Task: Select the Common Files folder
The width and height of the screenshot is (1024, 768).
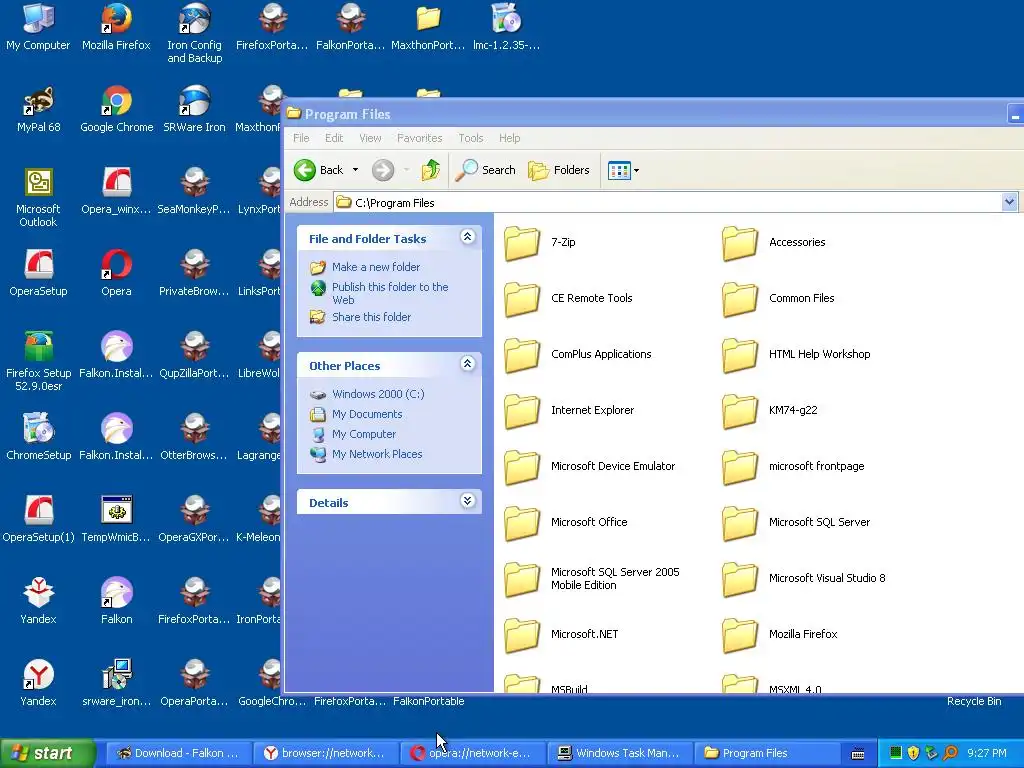Action: pyautogui.click(x=778, y=298)
